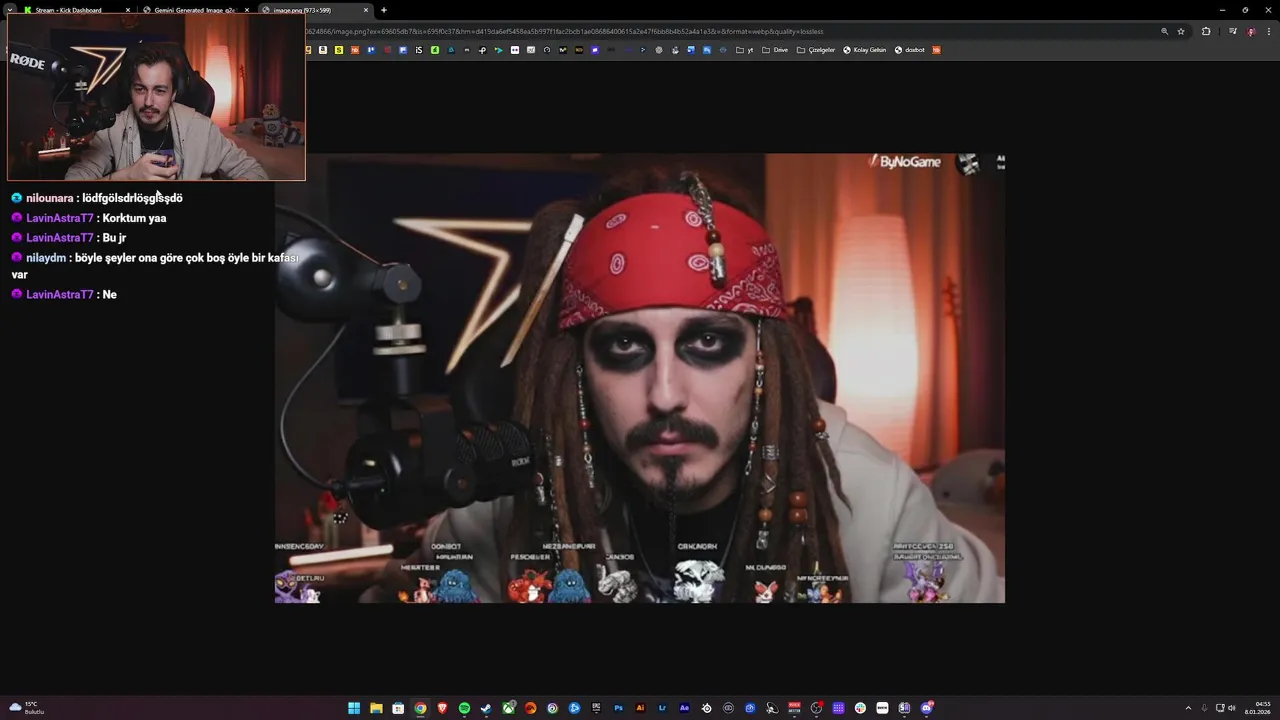
Task: Click chat message 'Bu jr'
Action: click(114, 238)
